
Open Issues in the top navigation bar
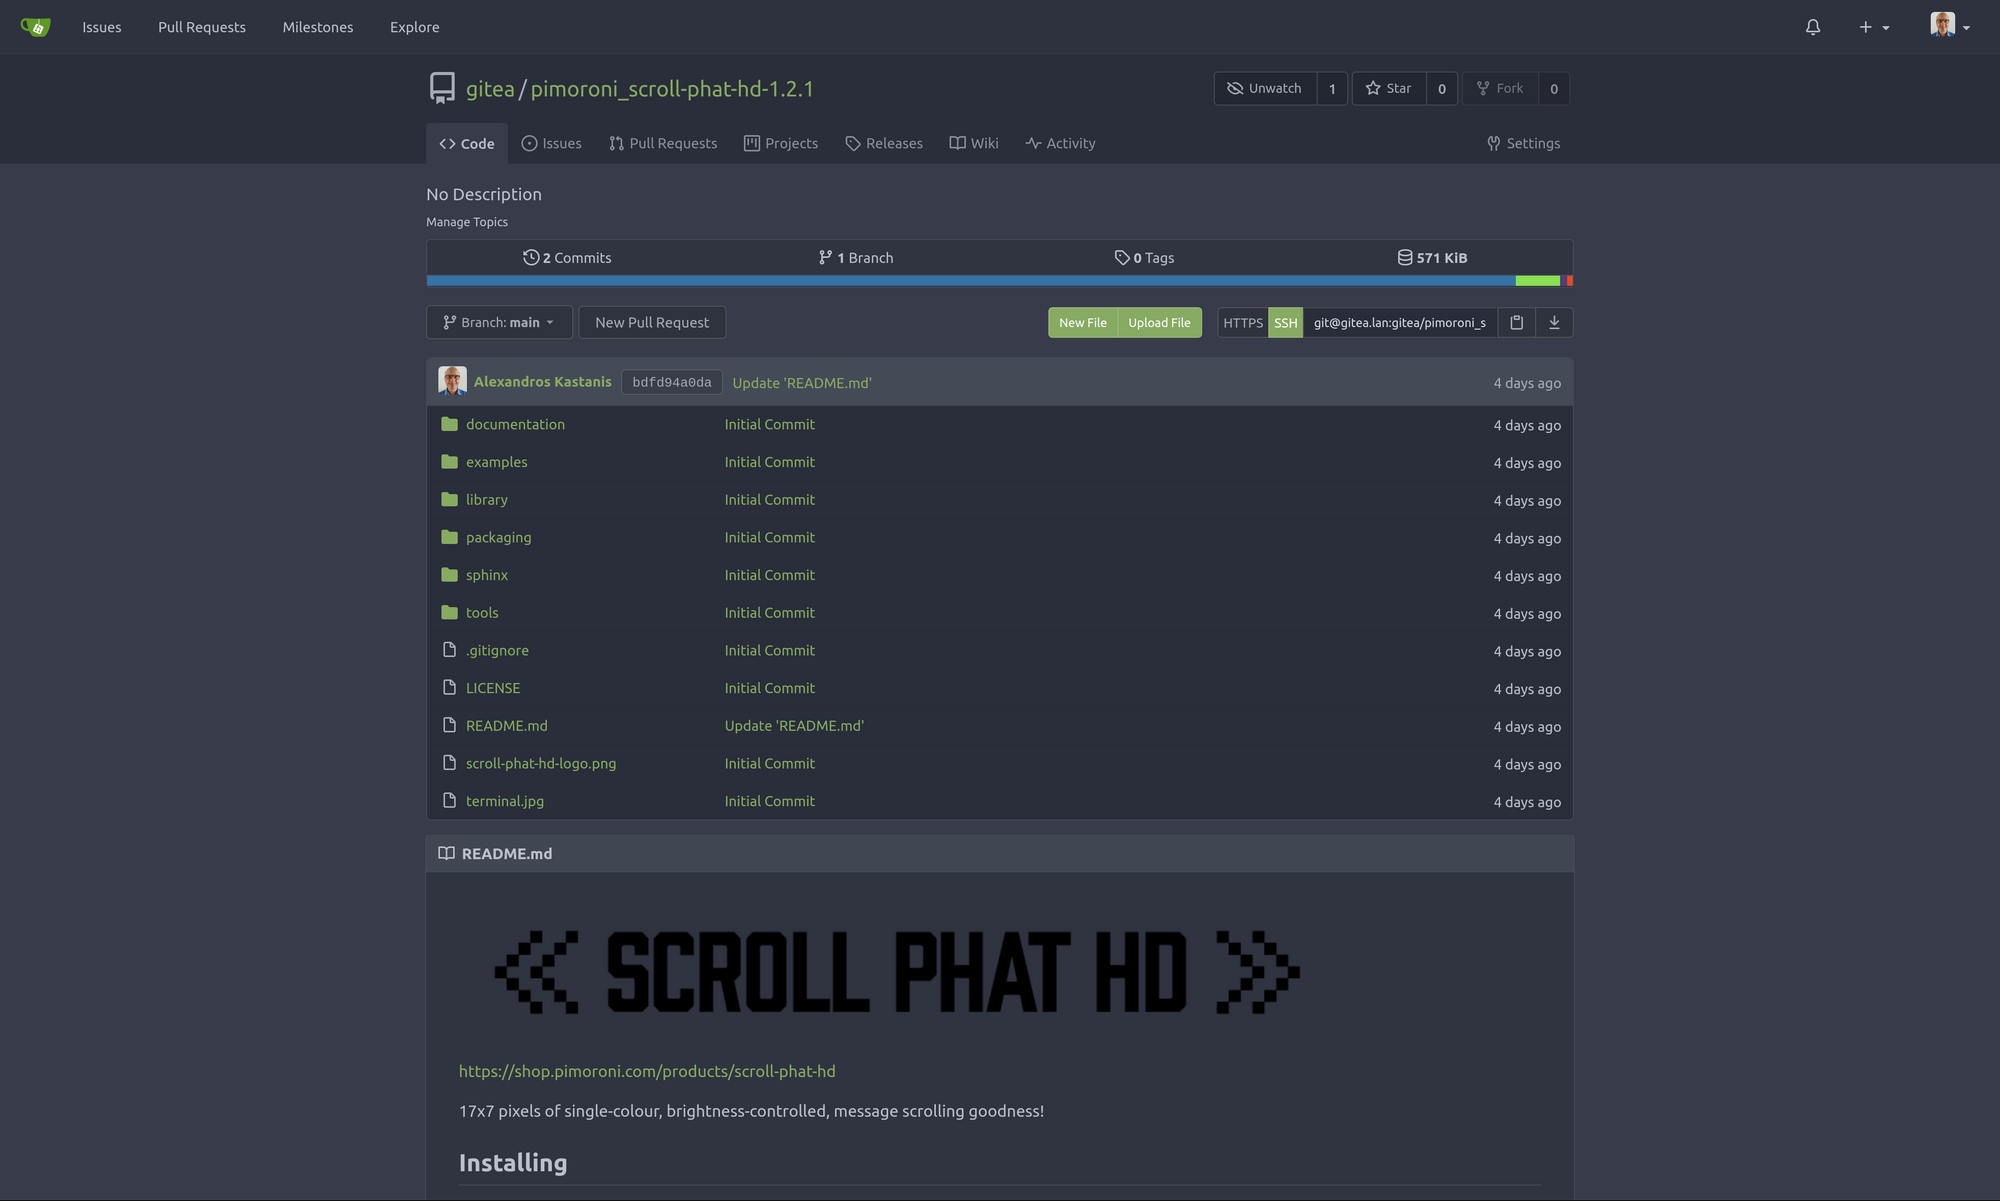coord(102,27)
